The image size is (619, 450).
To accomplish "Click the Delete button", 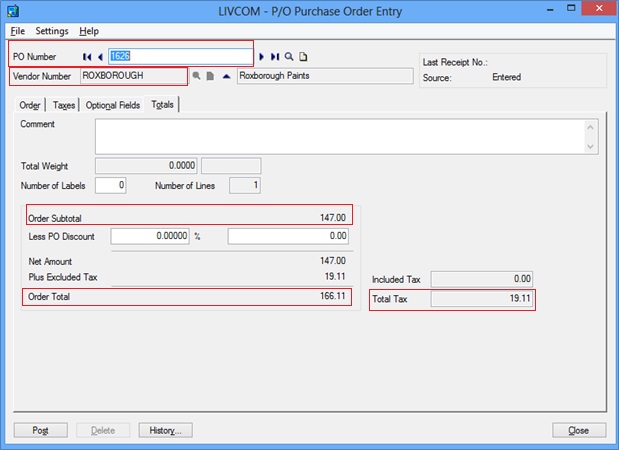I will tap(103, 430).
